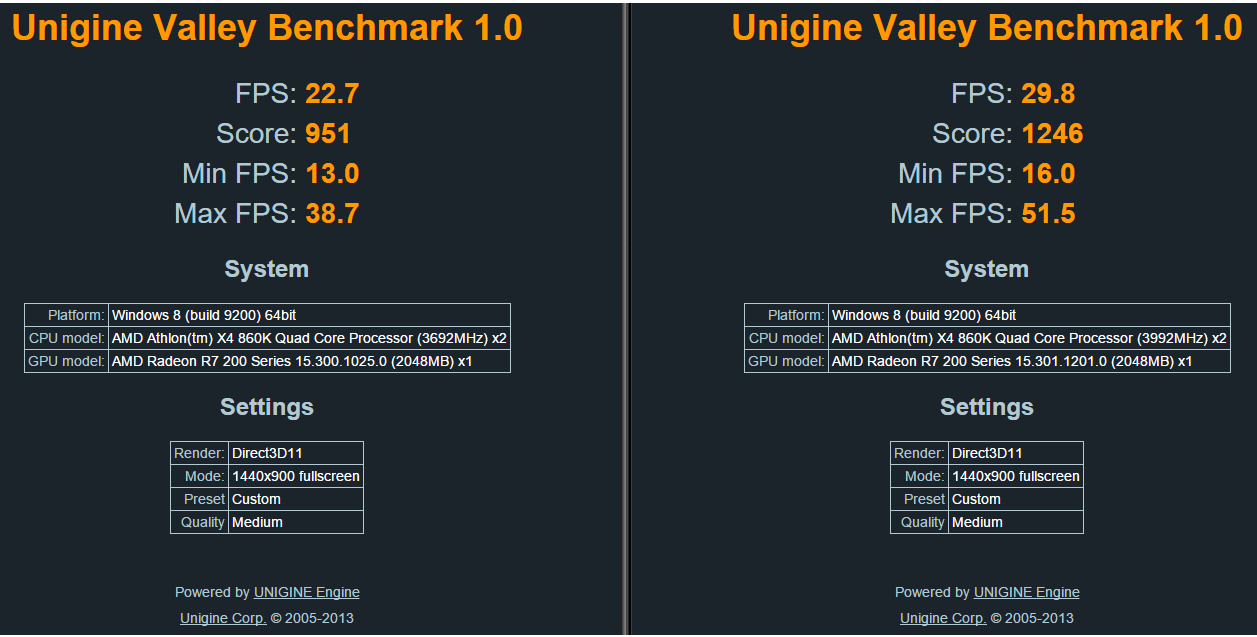This screenshot has height=637, width=1257.
Task: Click right report's System heading
Action: click(x=987, y=269)
